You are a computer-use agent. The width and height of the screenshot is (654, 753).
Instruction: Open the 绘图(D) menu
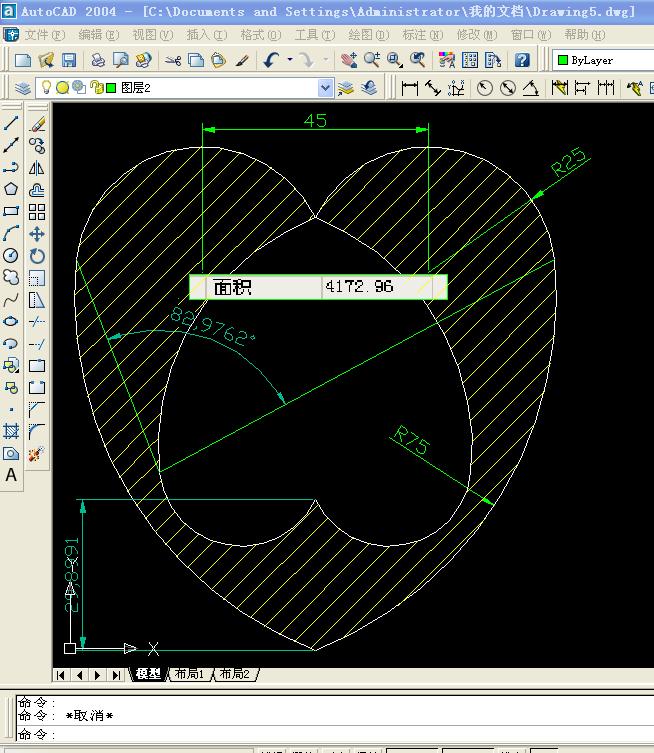369,35
